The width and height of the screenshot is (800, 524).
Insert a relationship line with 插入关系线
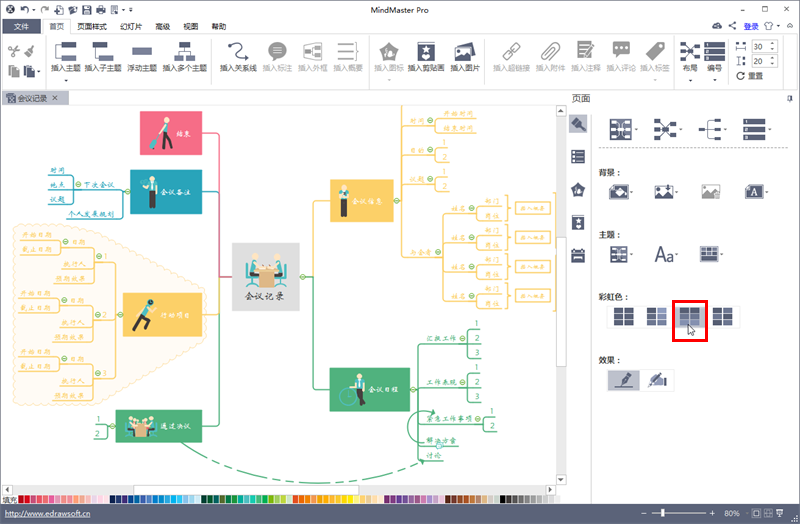(238, 57)
